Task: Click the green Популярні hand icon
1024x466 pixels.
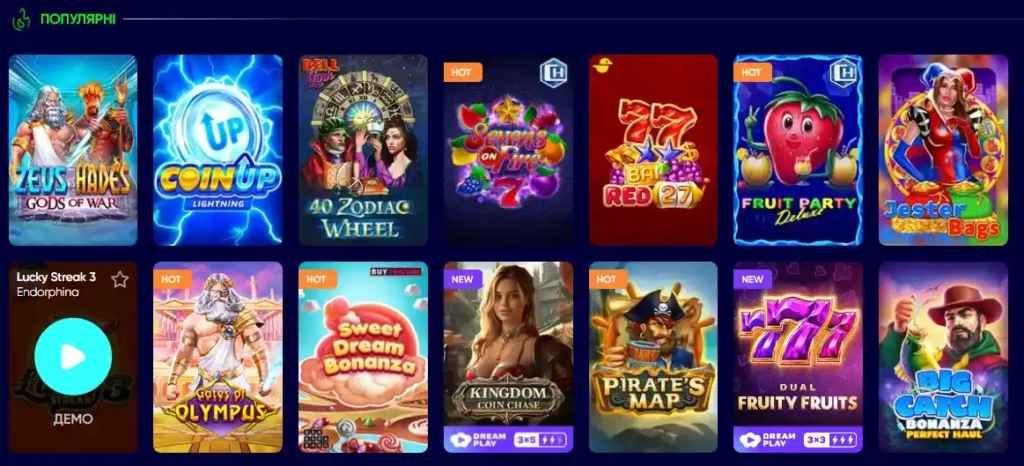Action: tap(21, 19)
